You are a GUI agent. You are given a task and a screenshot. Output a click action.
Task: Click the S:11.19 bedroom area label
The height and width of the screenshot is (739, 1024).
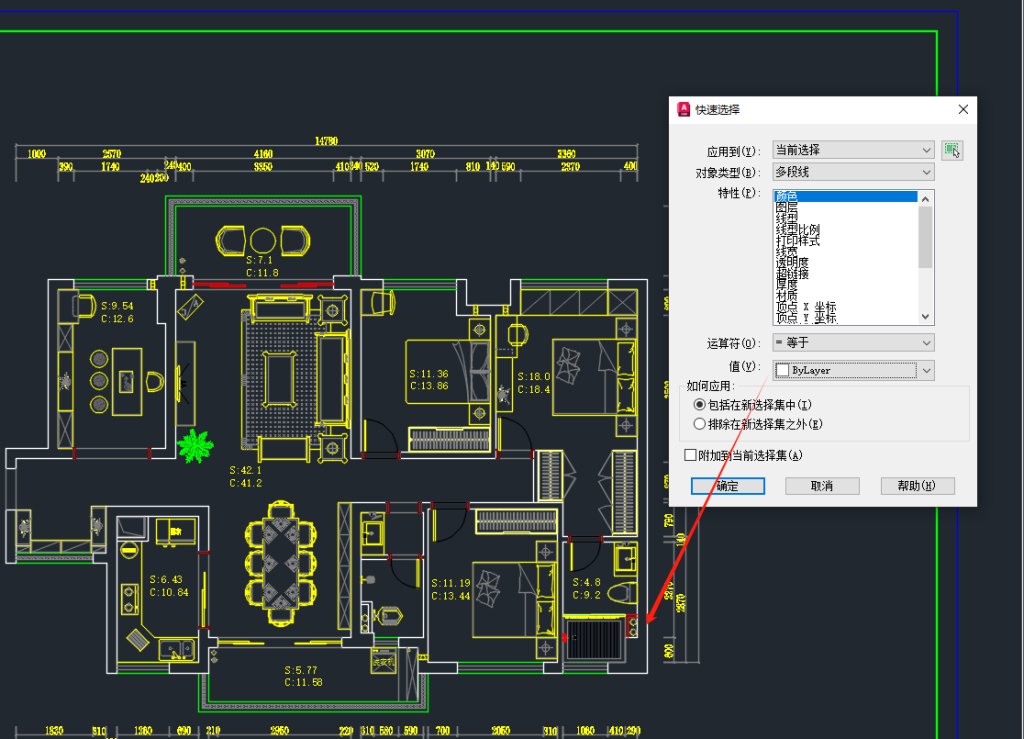[x=451, y=583]
